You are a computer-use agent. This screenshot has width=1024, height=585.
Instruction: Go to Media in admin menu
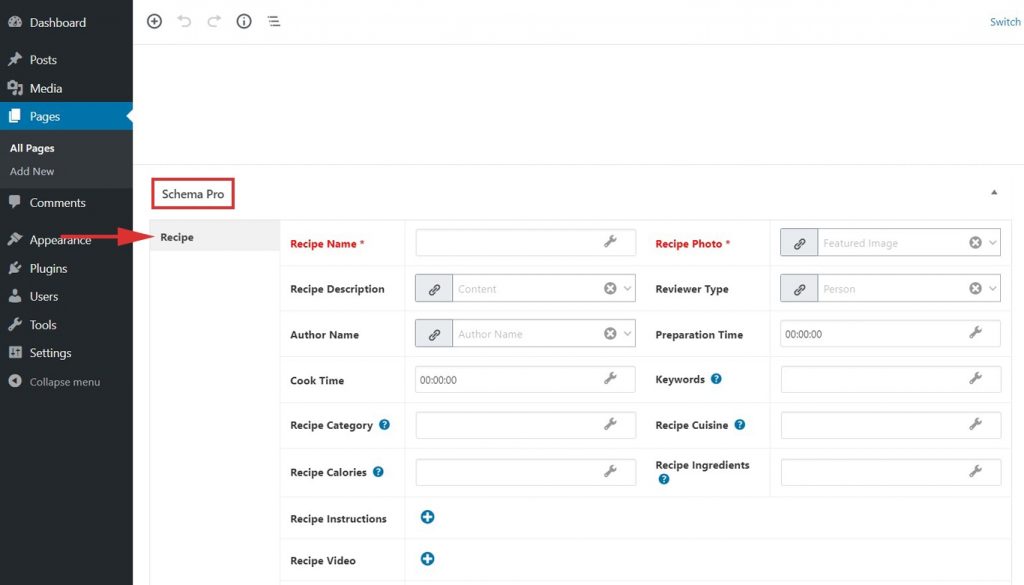pyautogui.click(x=45, y=88)
